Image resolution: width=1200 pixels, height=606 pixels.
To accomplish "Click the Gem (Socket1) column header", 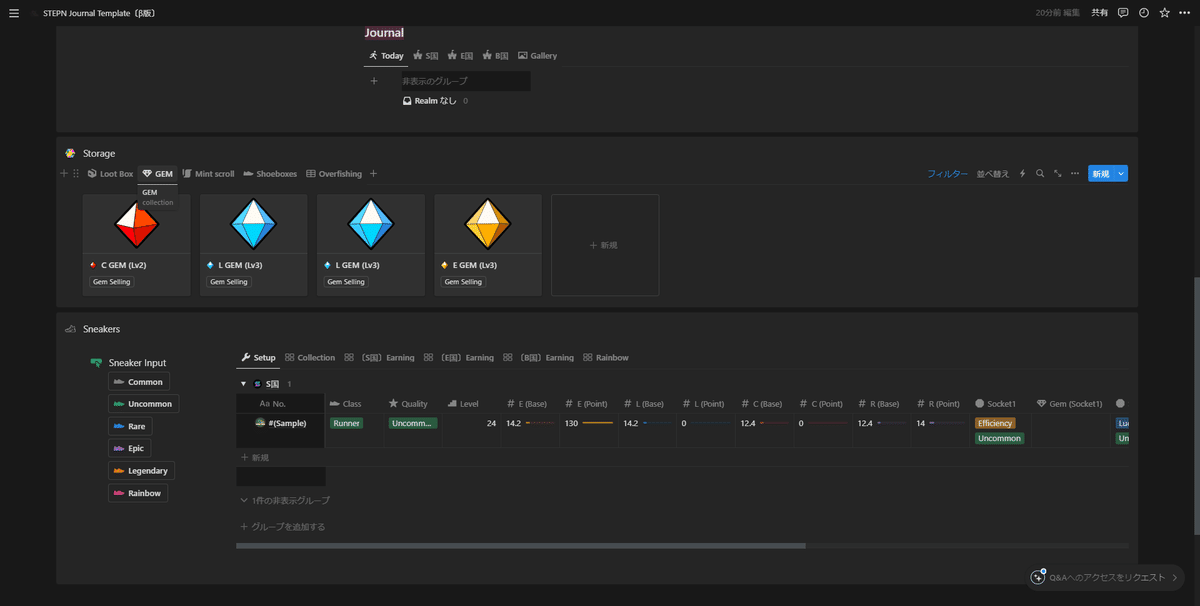I will click(1072, 404).
